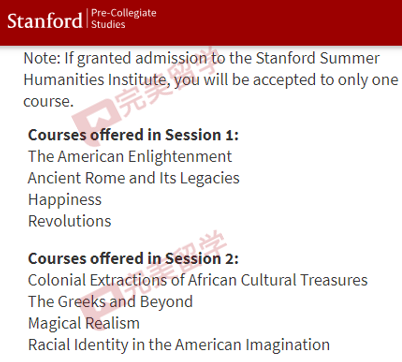Select Racial Identity in the American Imagination

click(x=179, y=345)
